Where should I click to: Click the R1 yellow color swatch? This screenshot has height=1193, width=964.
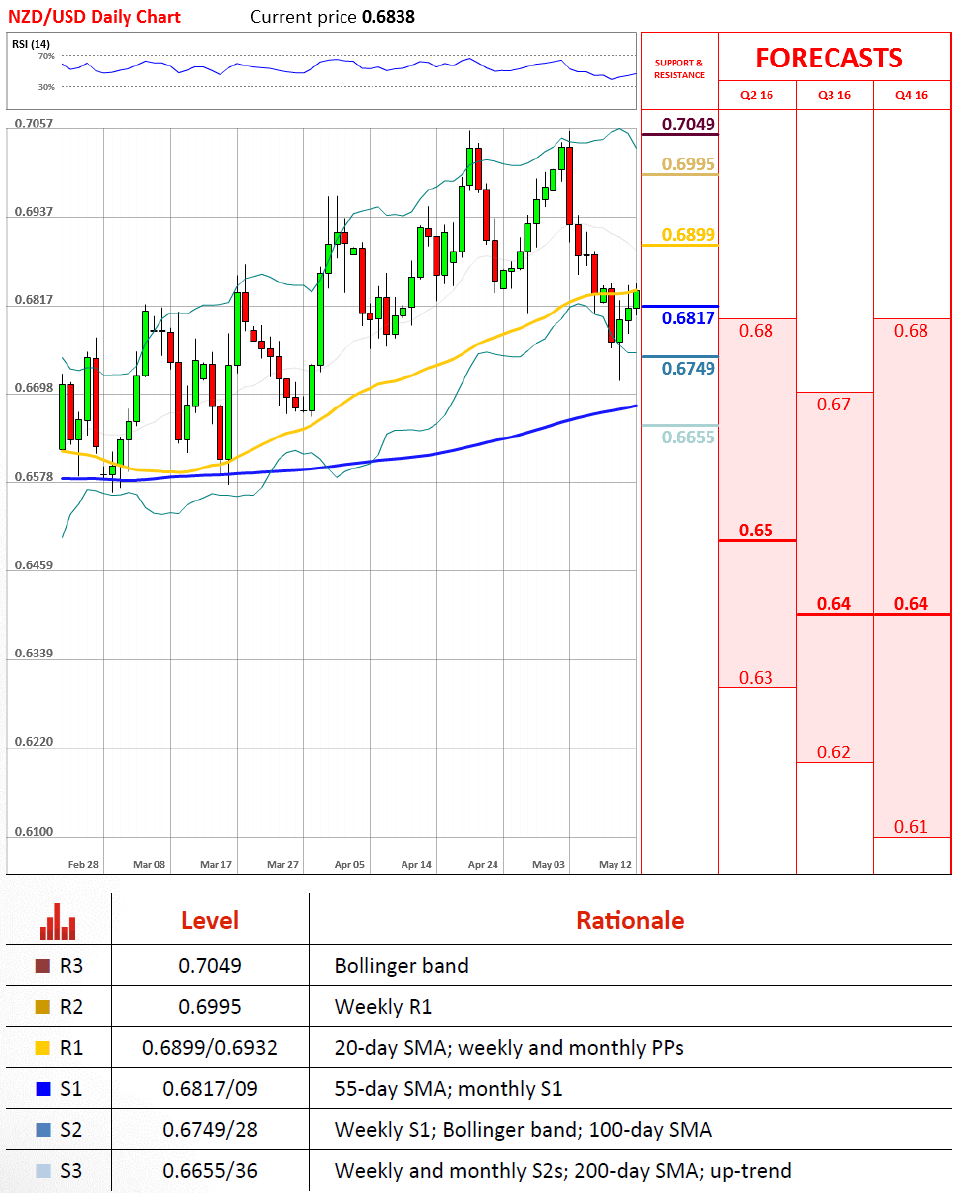click(42, 1048)
